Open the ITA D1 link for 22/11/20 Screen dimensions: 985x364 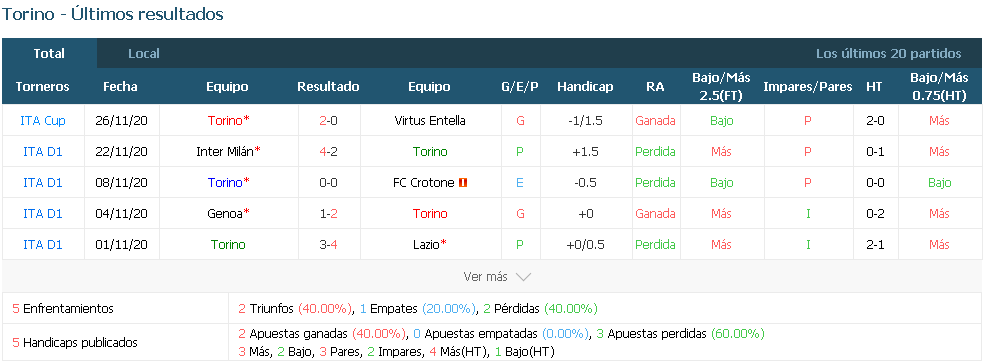pos(43,152)
